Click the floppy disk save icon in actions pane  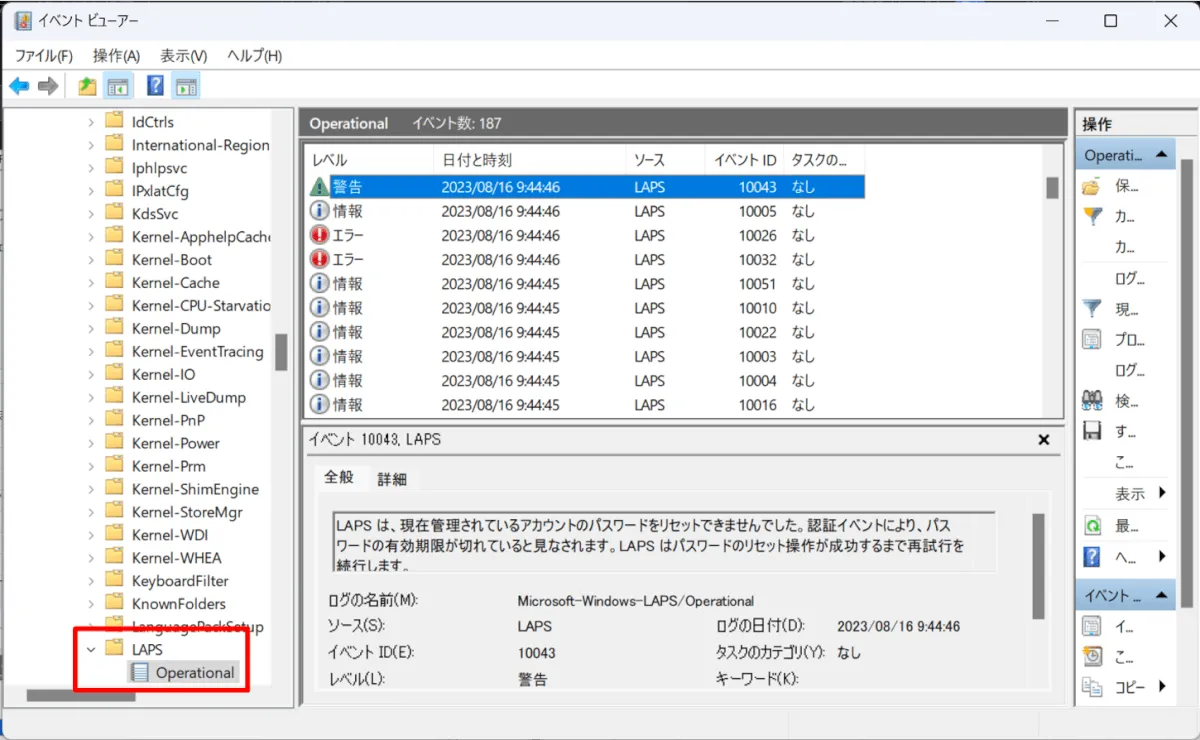pos(1092,432)
